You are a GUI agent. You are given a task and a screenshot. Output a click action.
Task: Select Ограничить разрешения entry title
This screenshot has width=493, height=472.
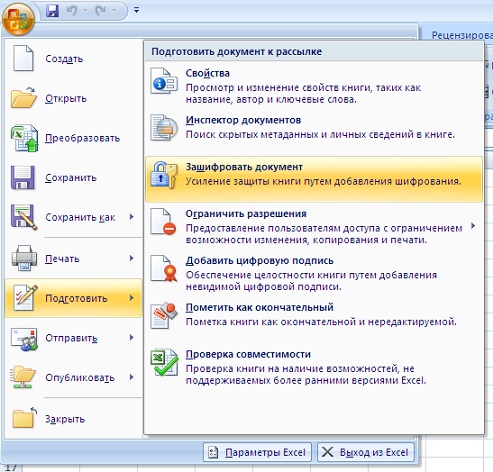coord(246,214)
